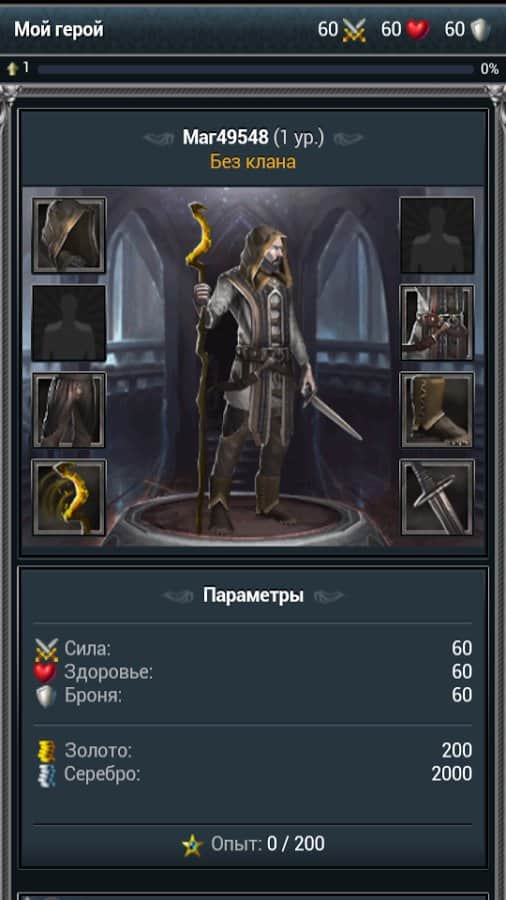Image resolution: width=506 pixels, height=900 pixels.
Task: Open the empty top-right equipment slot
Action: click(x=437, y=235)
